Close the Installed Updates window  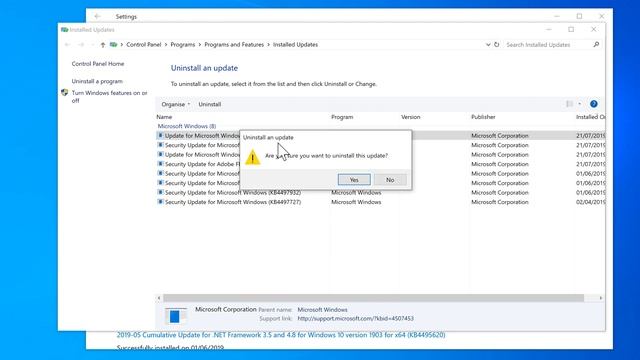tap(593, 29)
